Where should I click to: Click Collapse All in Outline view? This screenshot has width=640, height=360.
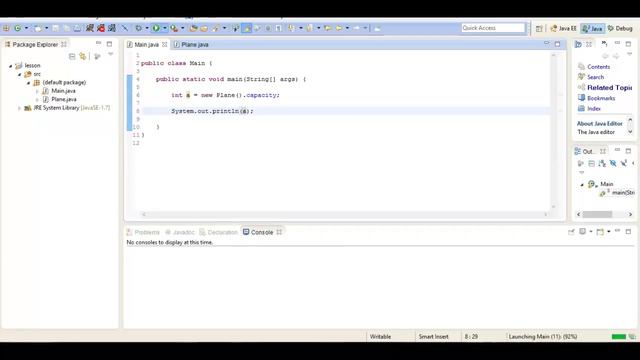click(x=591, y=164)
